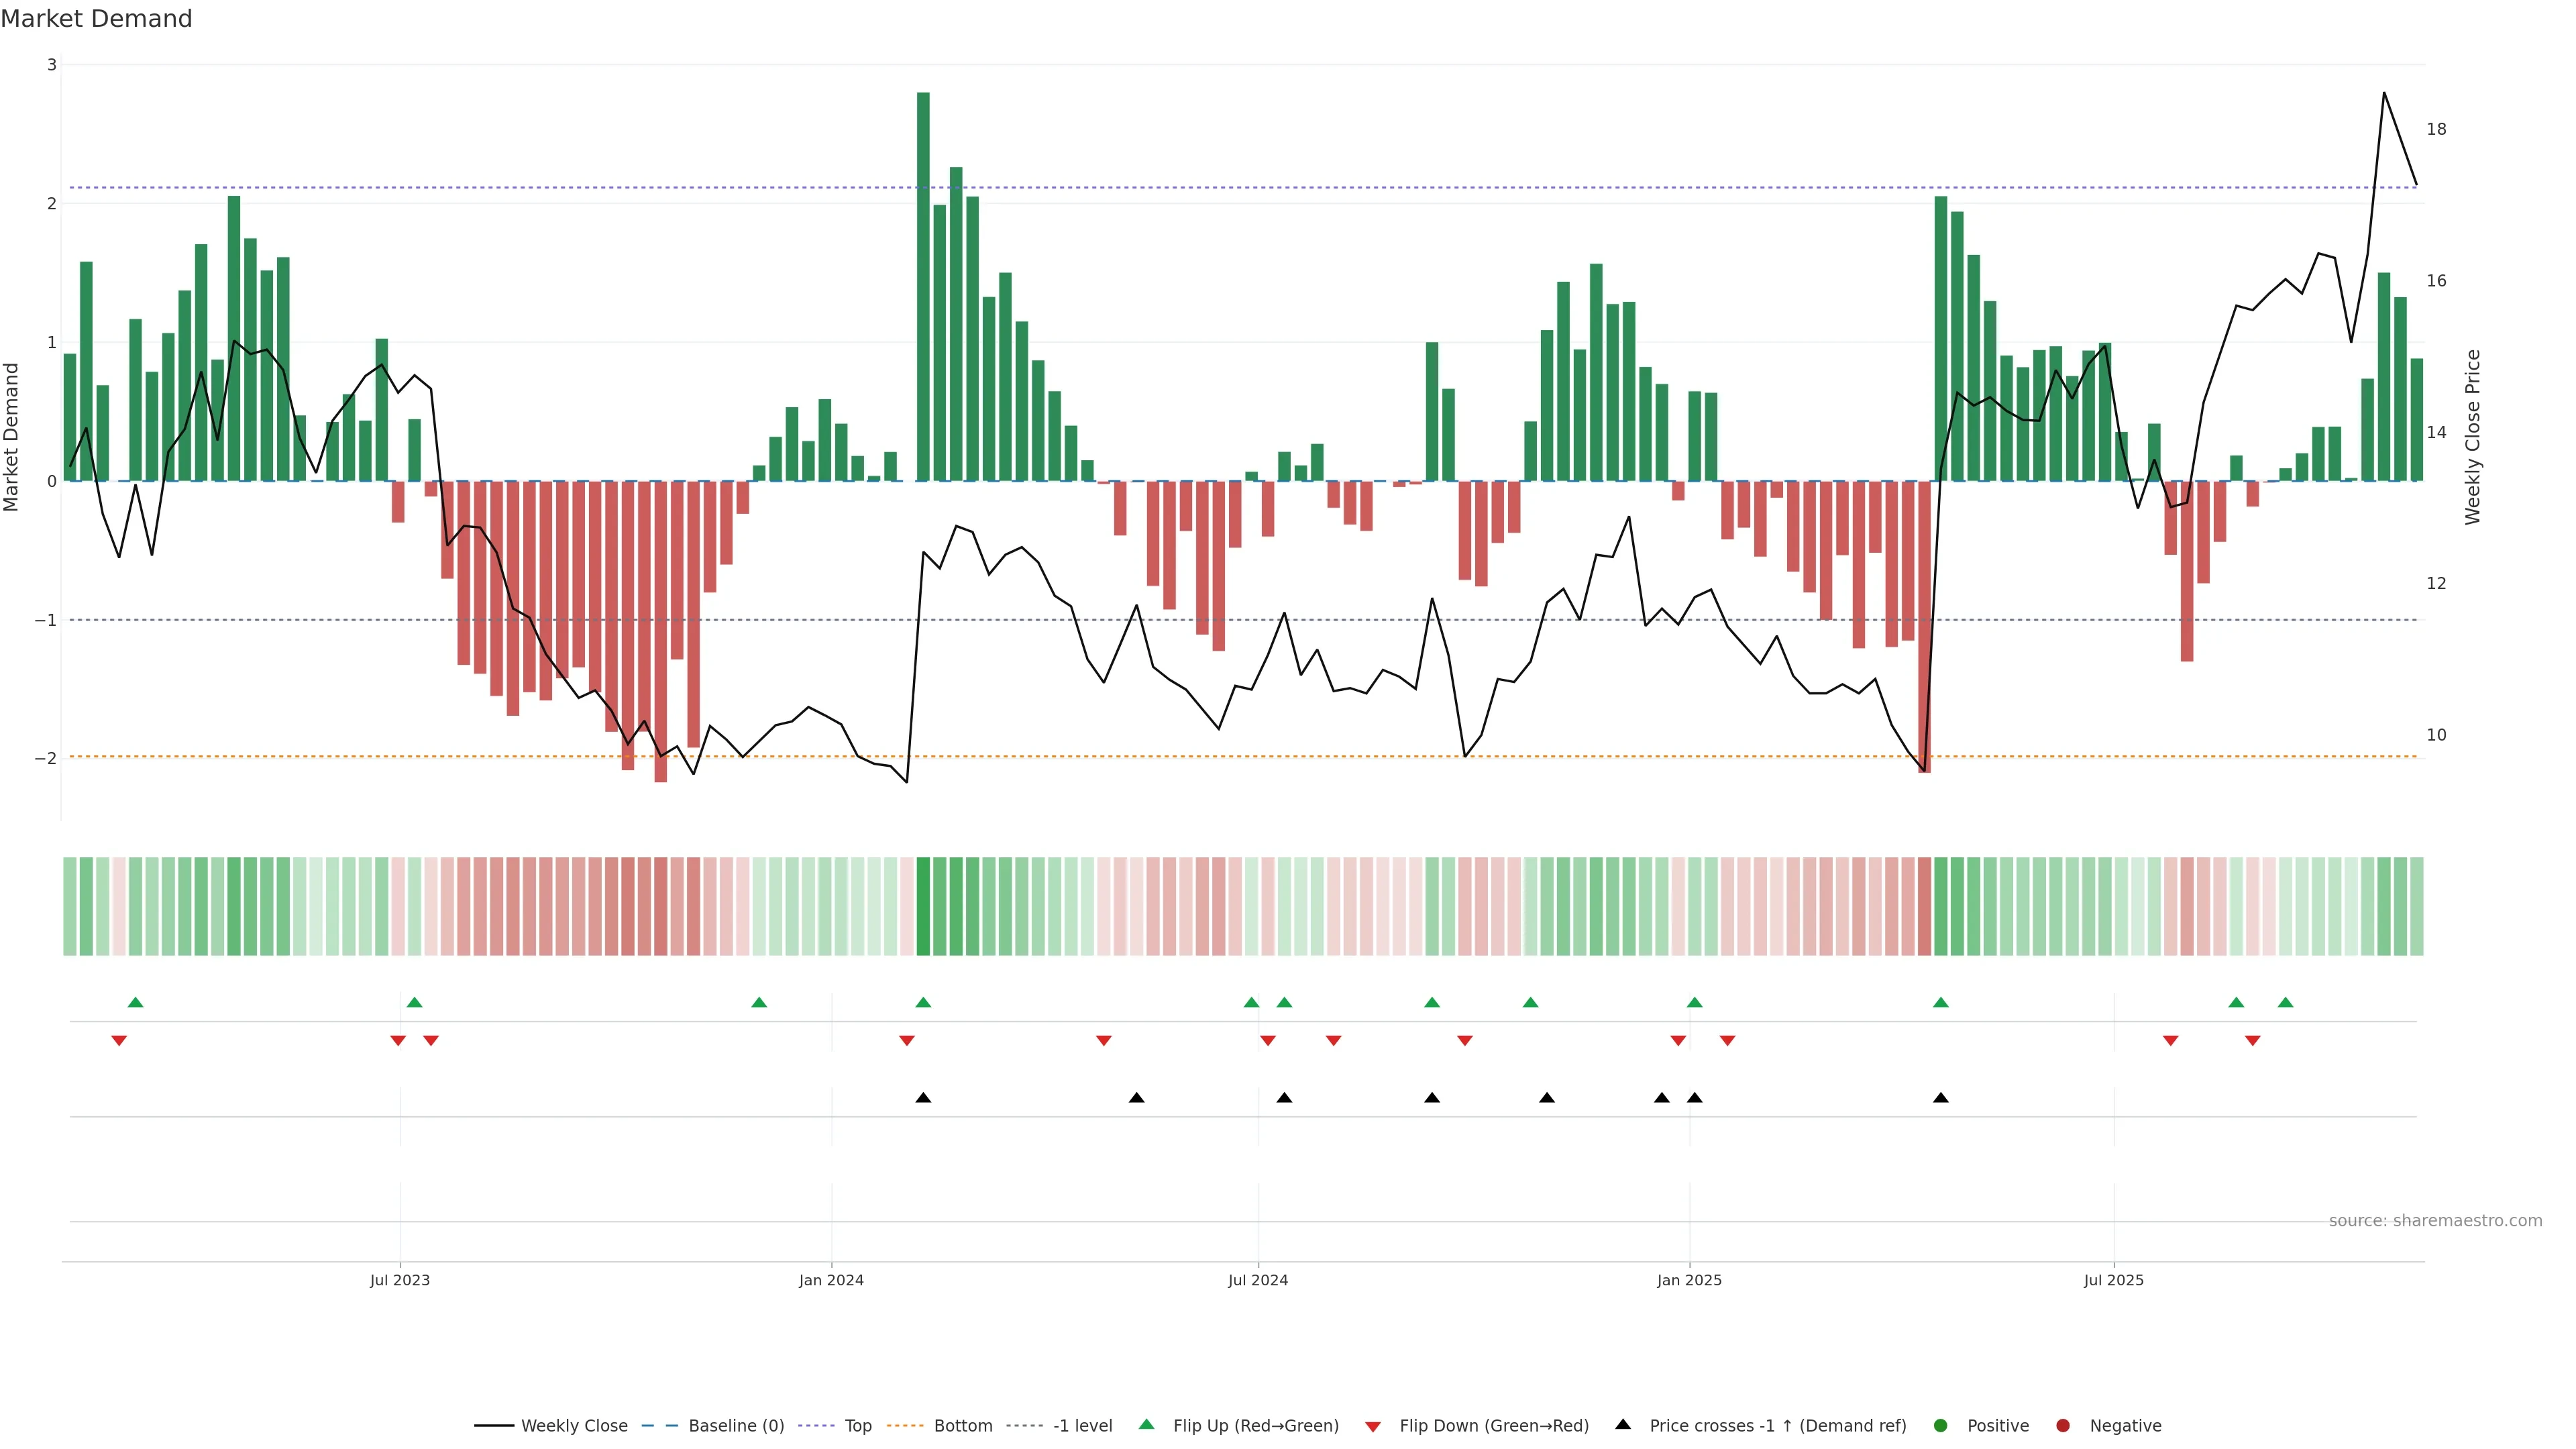The width and height of the screenshot is (2576, 1449).
Task: Toggle the -1 level legend entry
Action: (1082, 1426)
